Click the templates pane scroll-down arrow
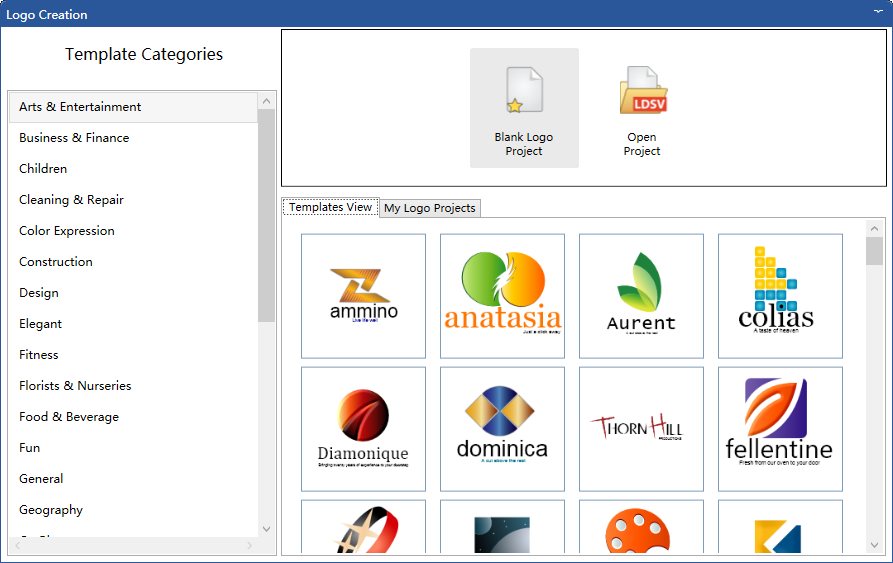 pyautogui.click(x=875, y=545)
